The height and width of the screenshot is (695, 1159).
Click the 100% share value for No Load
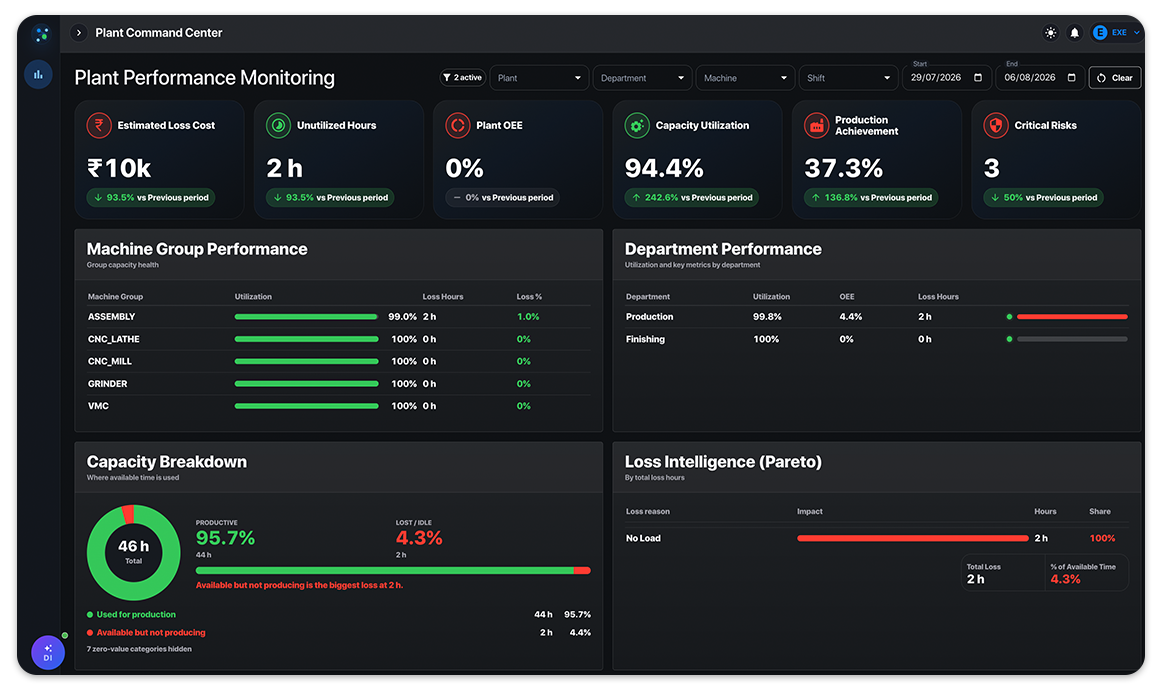coord(1102,538)
